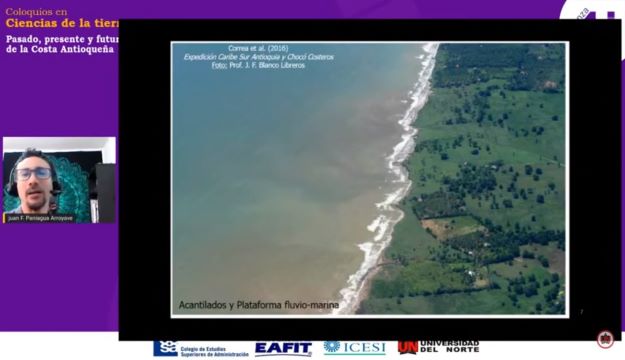Click the de la Costa Antioqueña line
Screen dimensions: 625x360
coord(60,49)
